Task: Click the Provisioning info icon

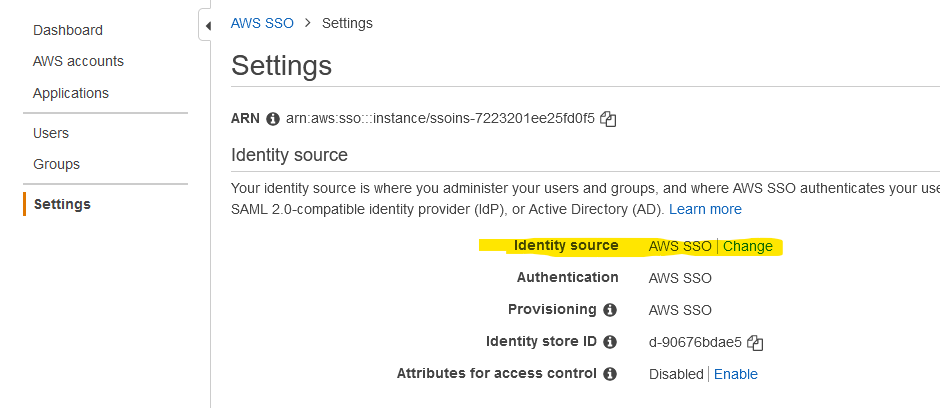Action: [610, 310]
